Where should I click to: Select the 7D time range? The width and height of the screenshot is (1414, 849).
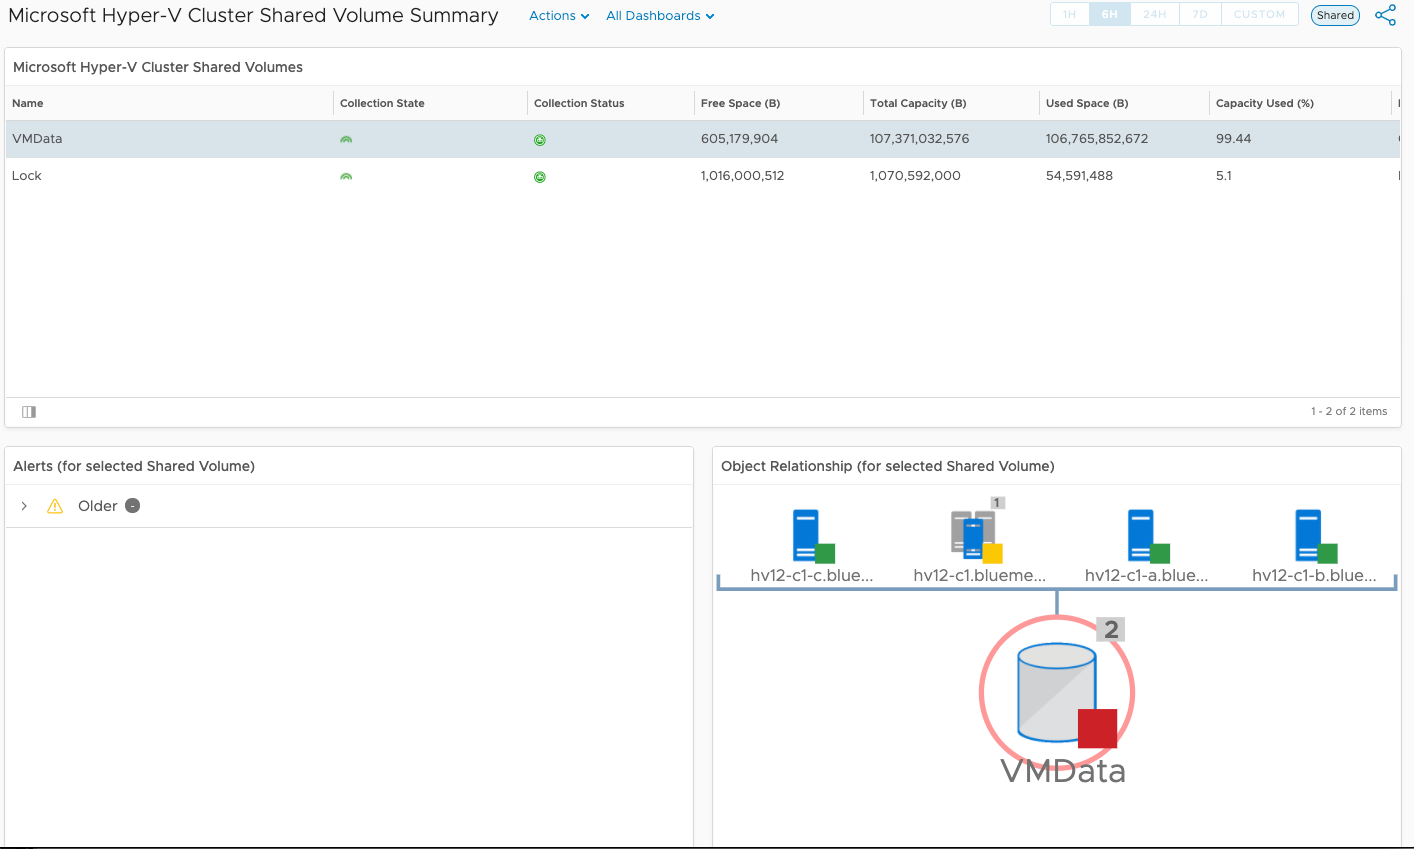point(1200,14)
